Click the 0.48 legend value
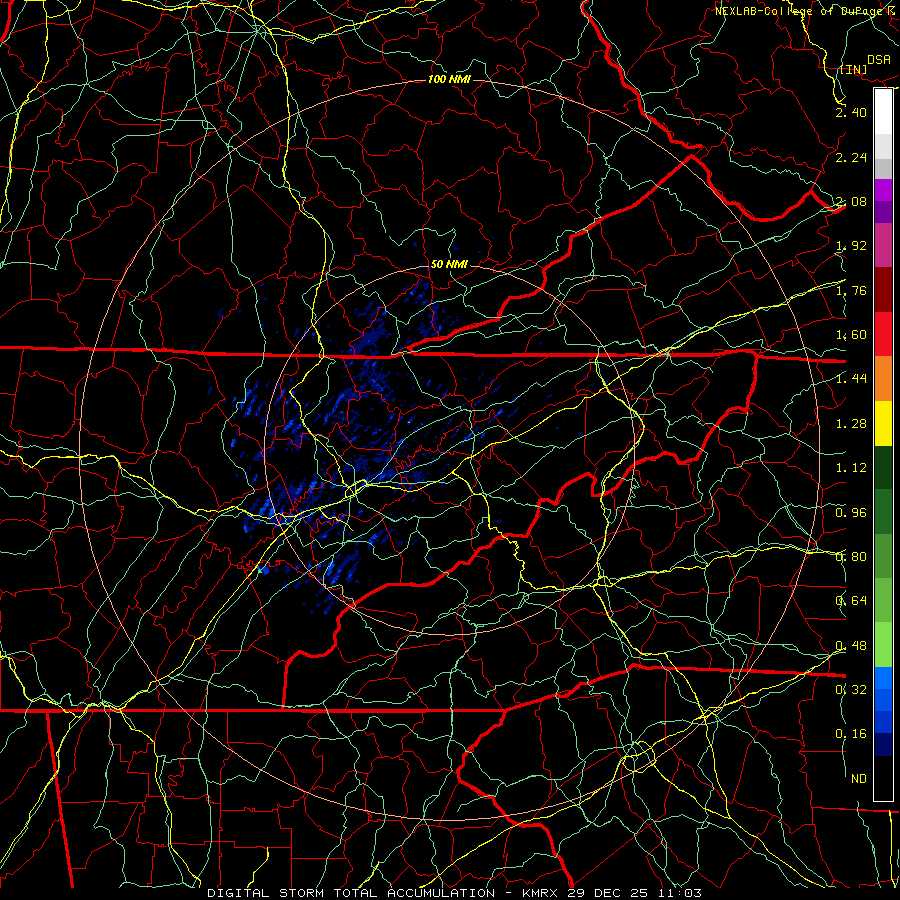Screen dimensions: 900x900 pos(851,646)
